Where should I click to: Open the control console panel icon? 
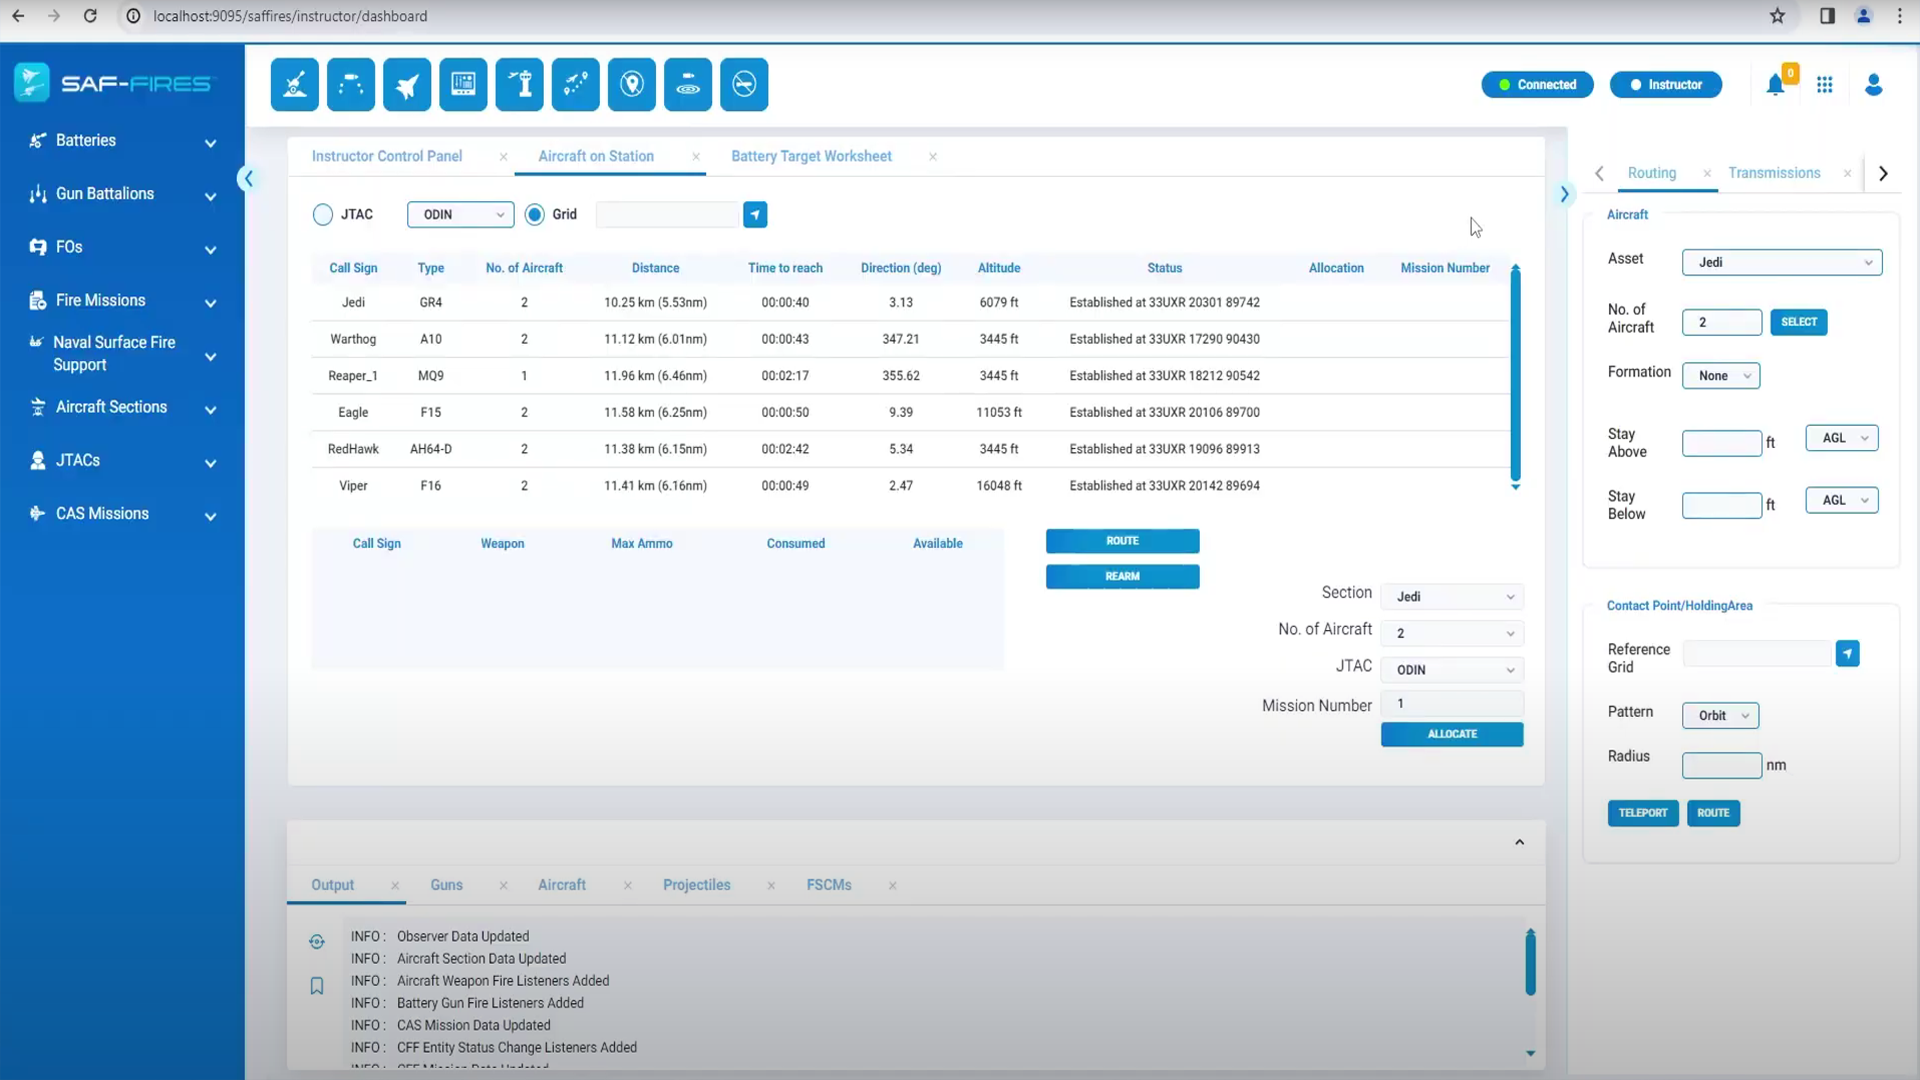coord(463,84)
